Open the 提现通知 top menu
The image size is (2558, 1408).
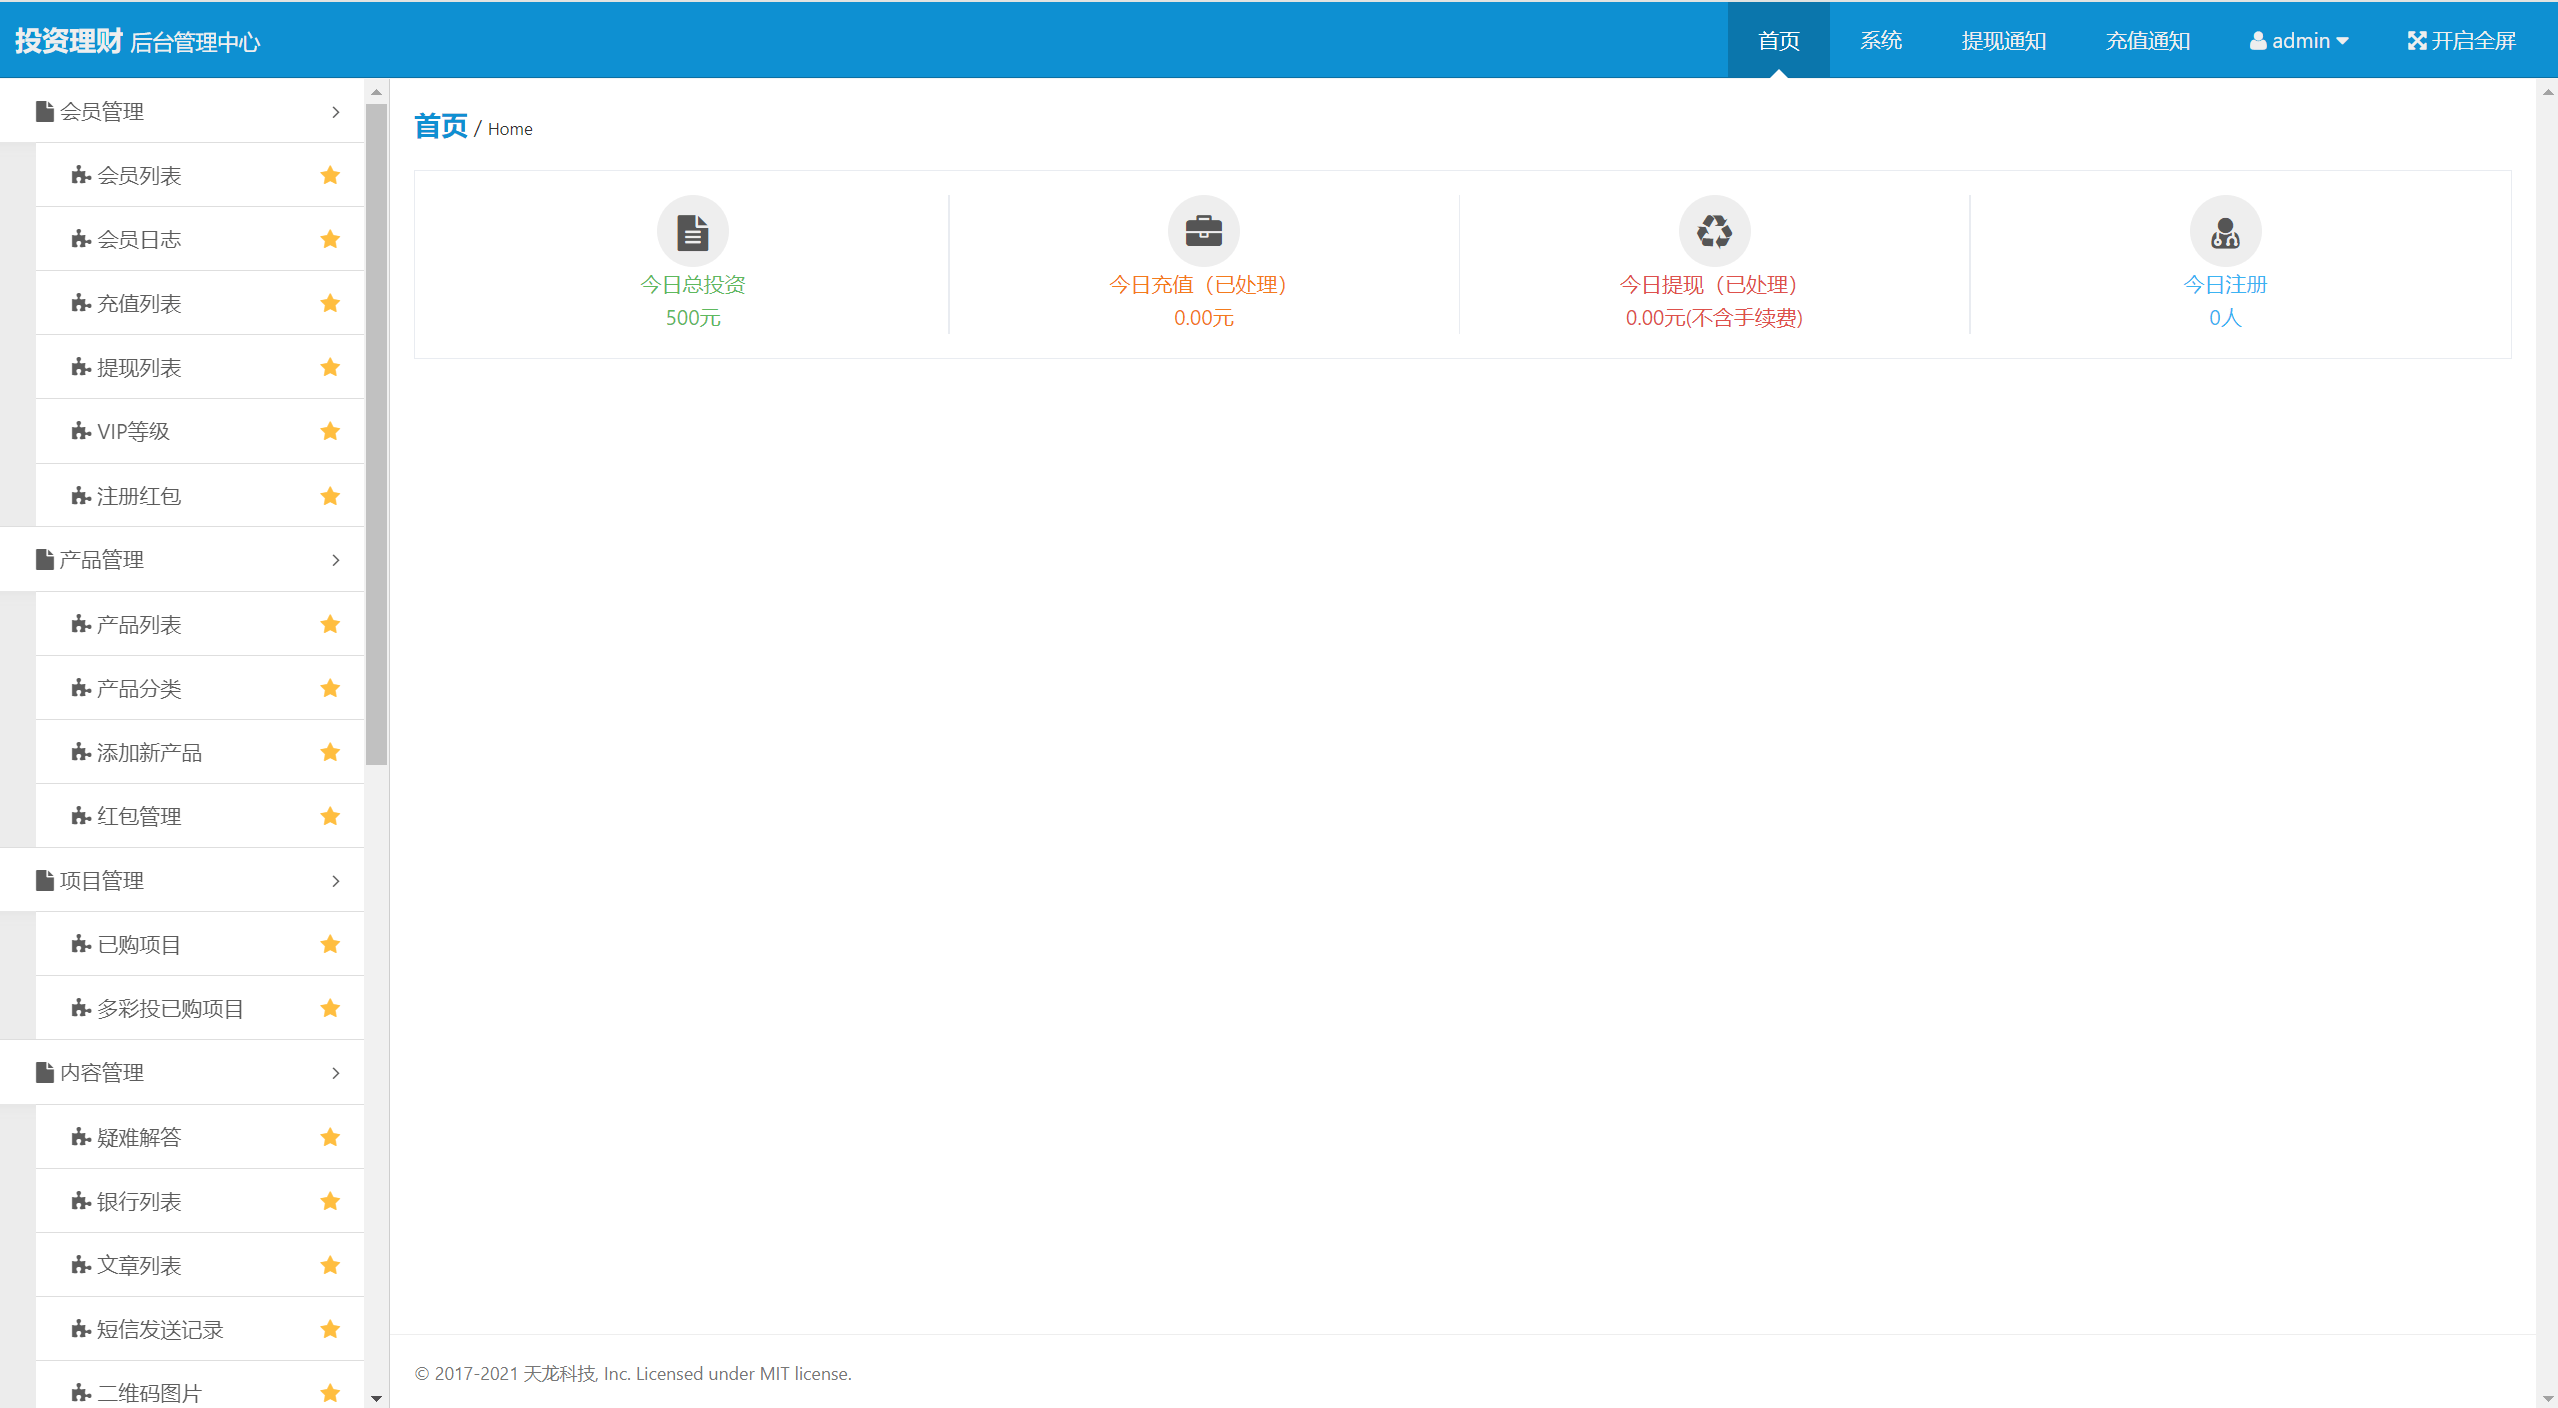[2004, 41]
